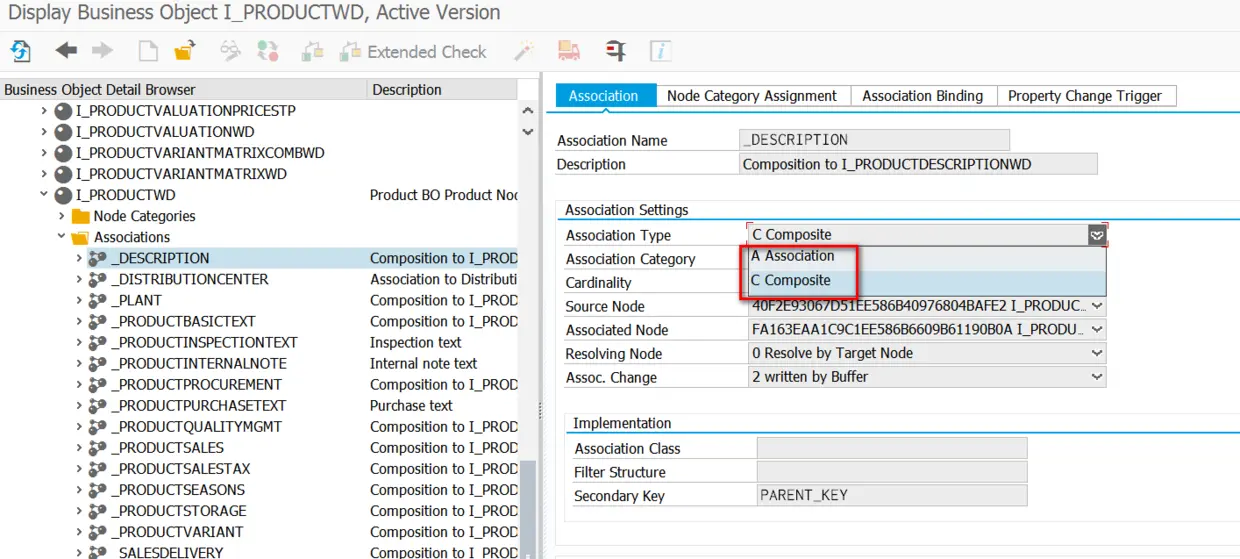Collapse the I_PRODUCTWD tree node

tap(44, 195)
